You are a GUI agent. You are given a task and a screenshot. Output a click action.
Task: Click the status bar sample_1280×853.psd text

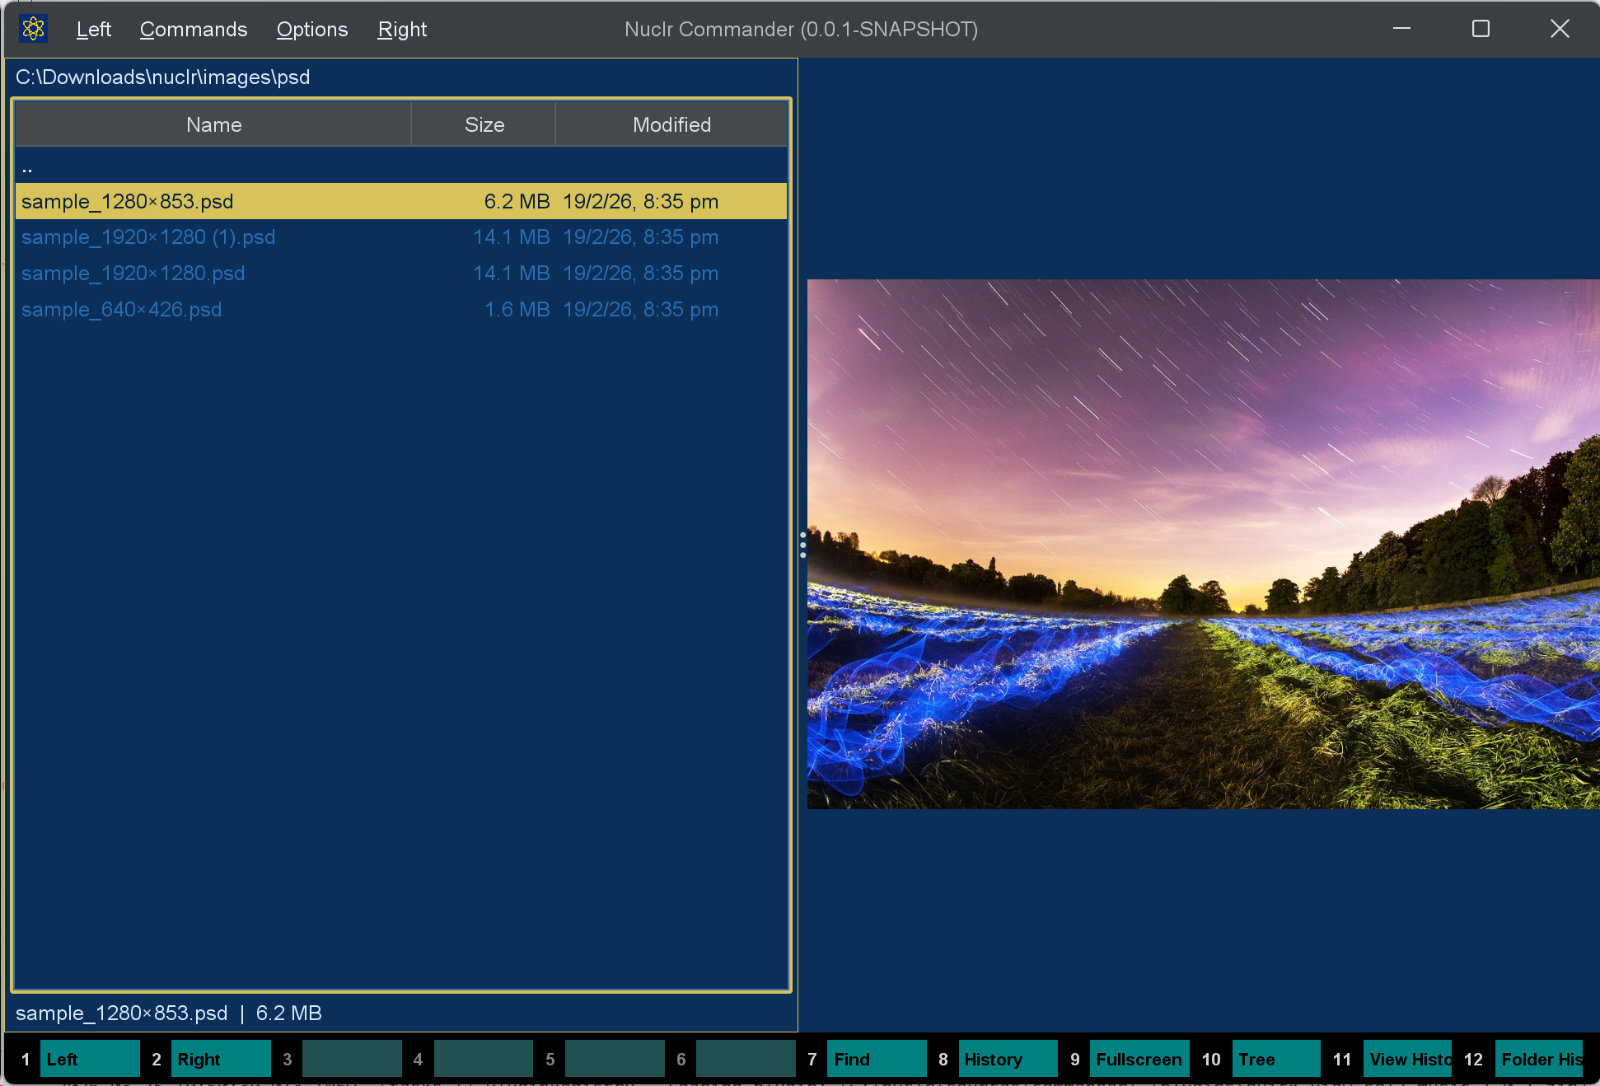tap(121, 1013)
